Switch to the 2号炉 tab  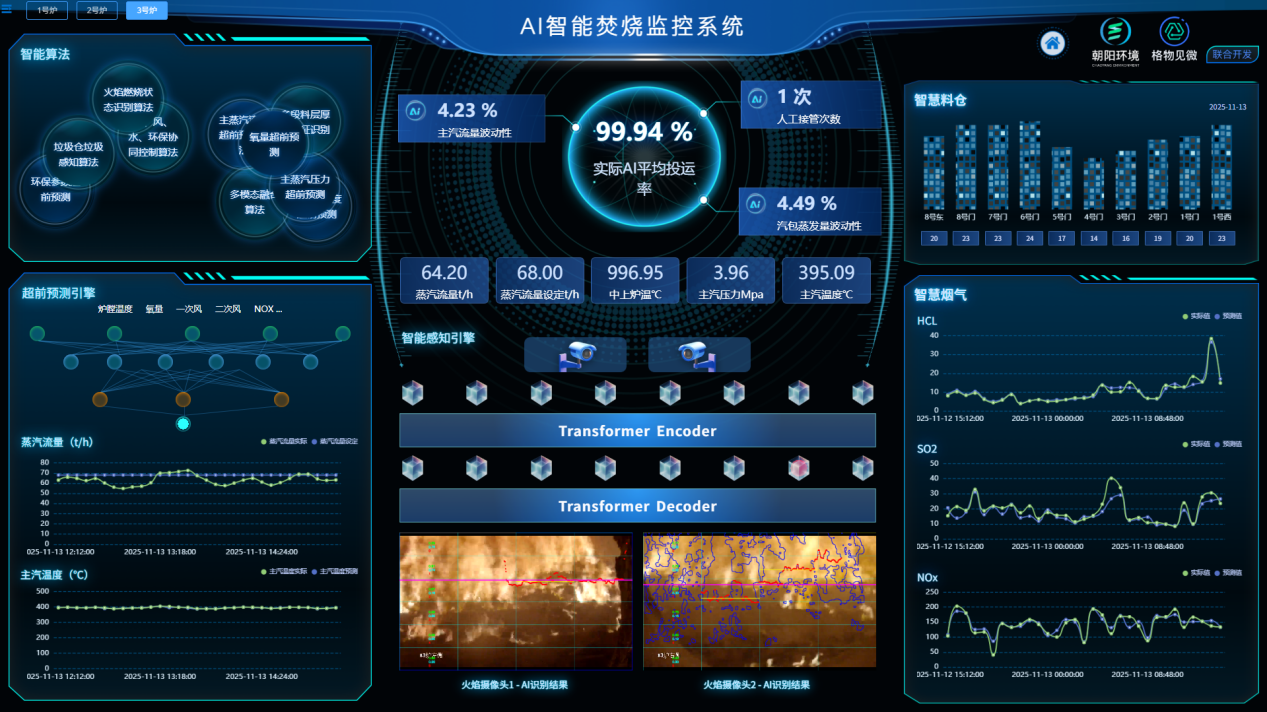(x=97, y=11)
